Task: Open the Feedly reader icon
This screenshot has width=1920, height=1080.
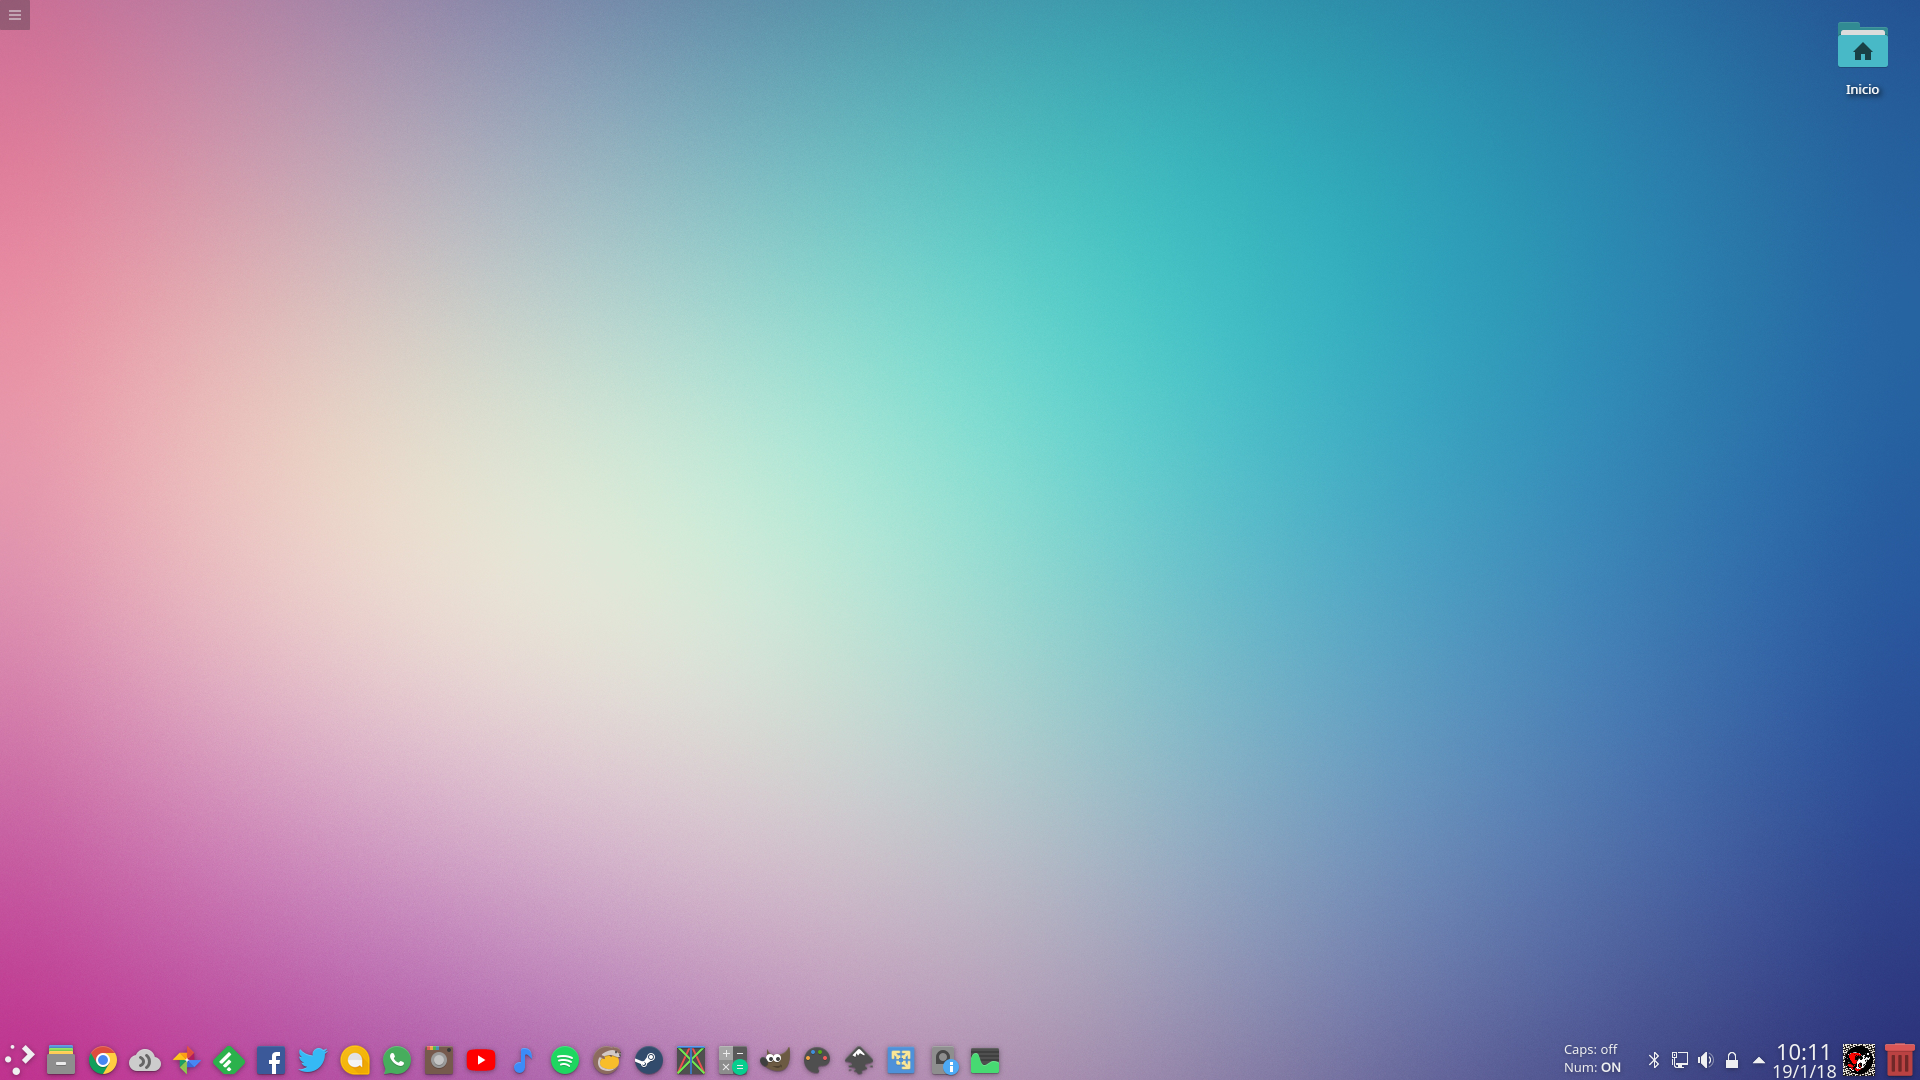Action: click(229, 1060)
